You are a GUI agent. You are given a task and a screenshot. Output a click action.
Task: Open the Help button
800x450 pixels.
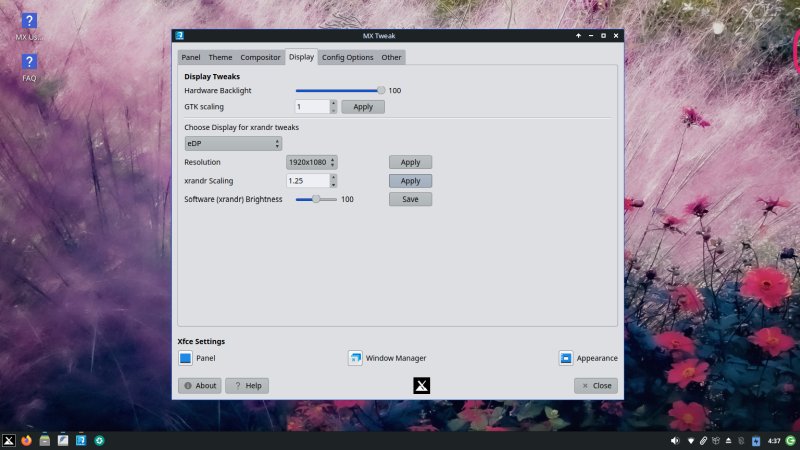(x=247, y=386)
